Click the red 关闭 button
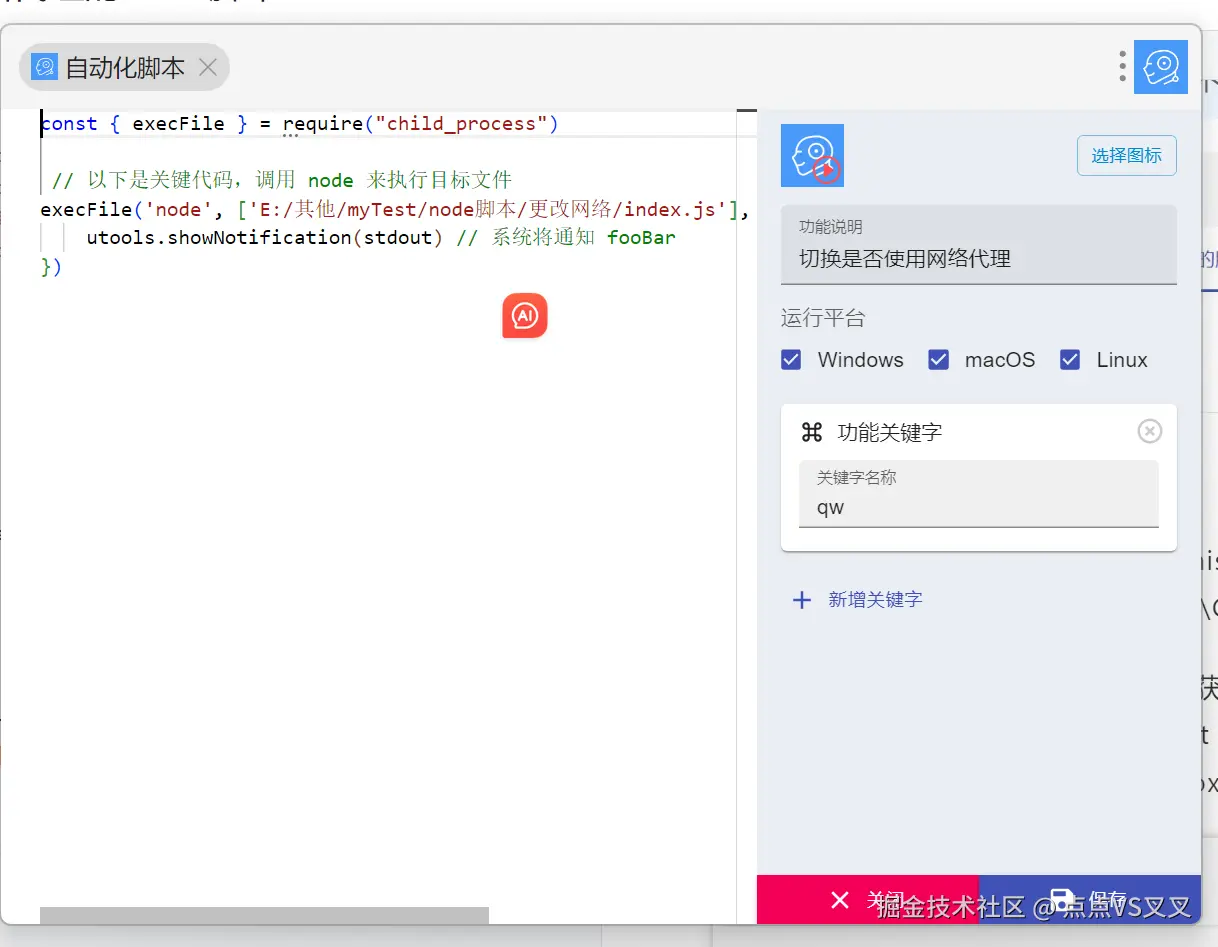1218x947 pixels. click(867, 900)
